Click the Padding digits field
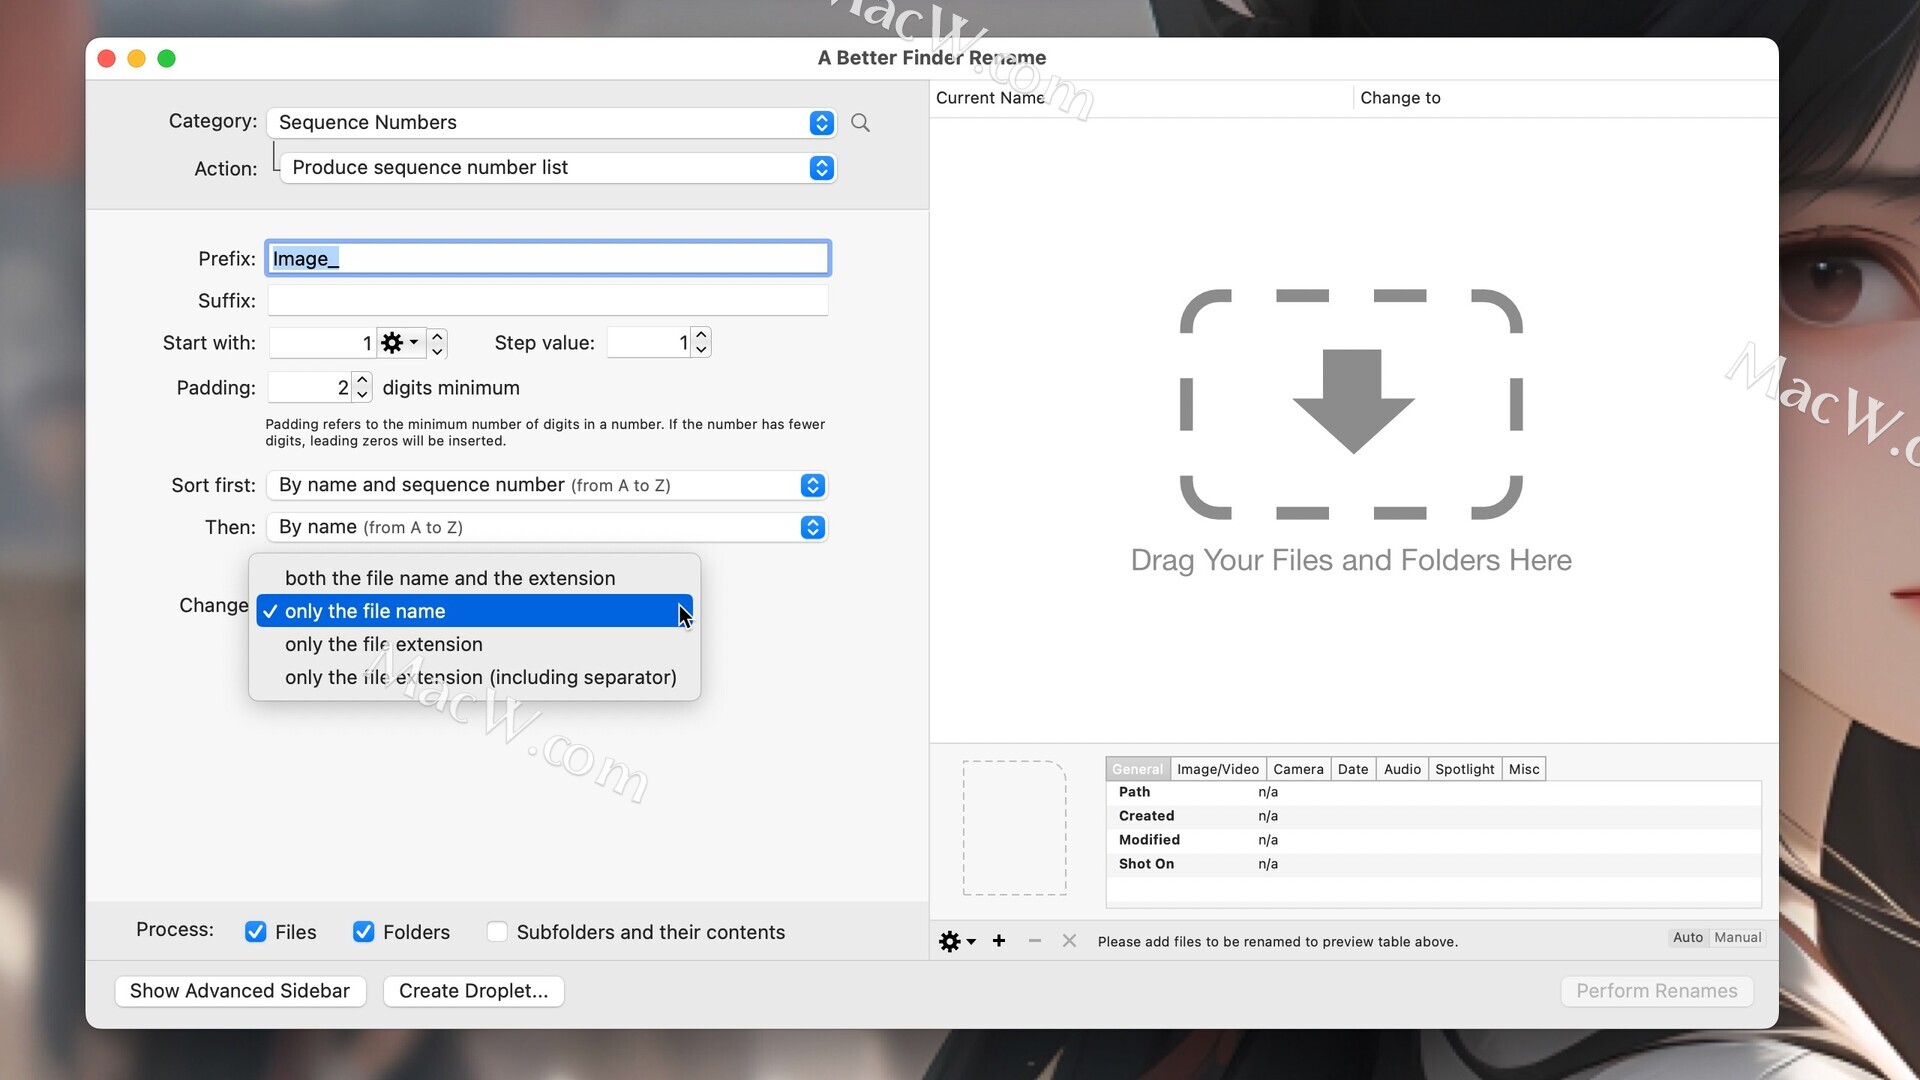The image size is (1920, 1080). click(310, 387)
